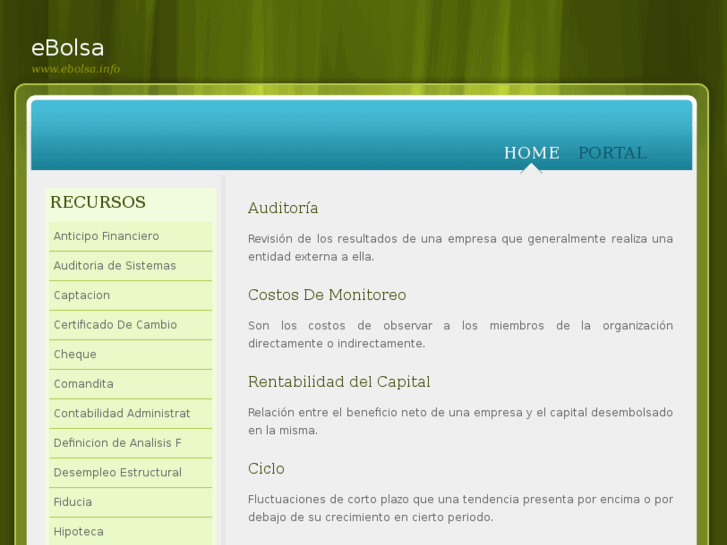Open the Auditoría article heading

tap(283, 208)
